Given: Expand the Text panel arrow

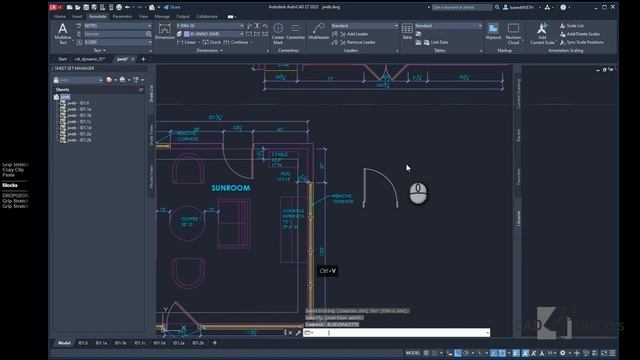Looking at the screenshot, I should [x=104, y=51].
